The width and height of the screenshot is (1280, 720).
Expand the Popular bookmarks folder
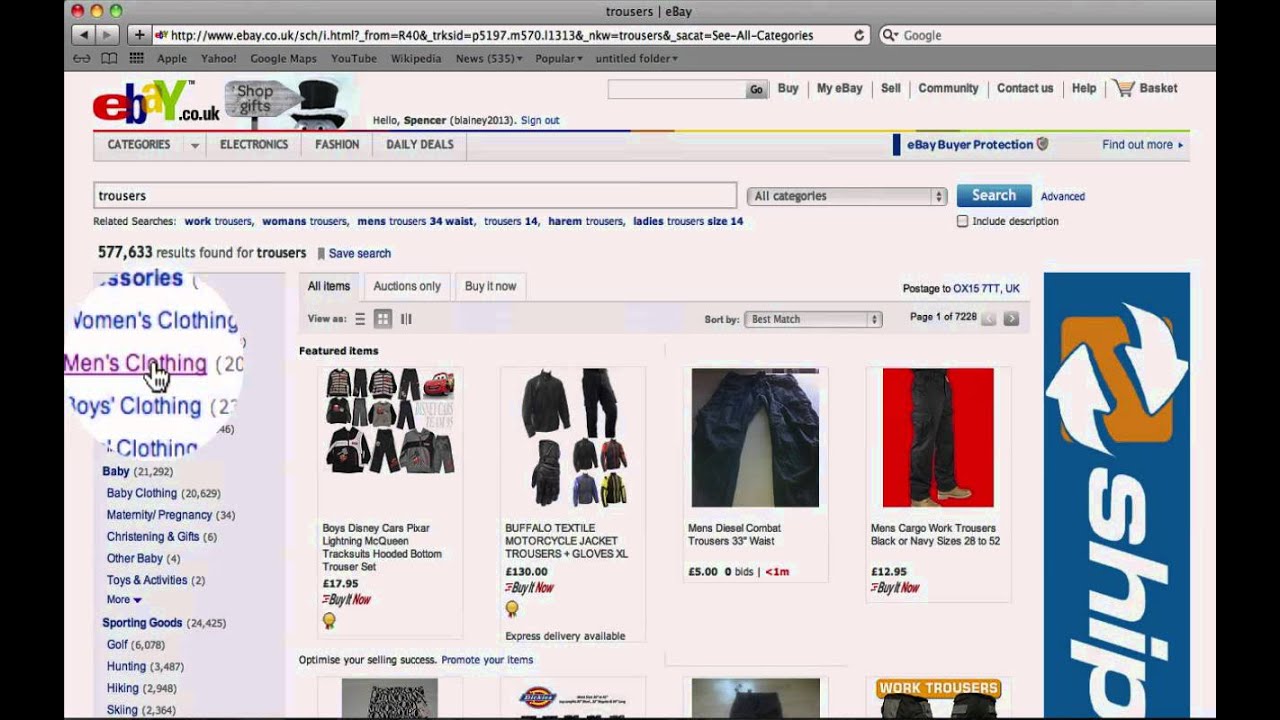pos(559,58)
